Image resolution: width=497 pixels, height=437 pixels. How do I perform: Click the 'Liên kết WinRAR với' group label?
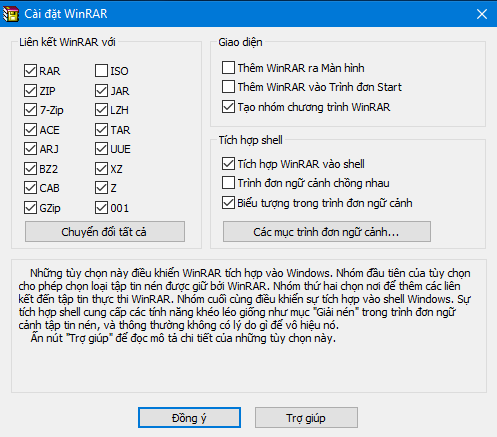click(x=67, y=42)
